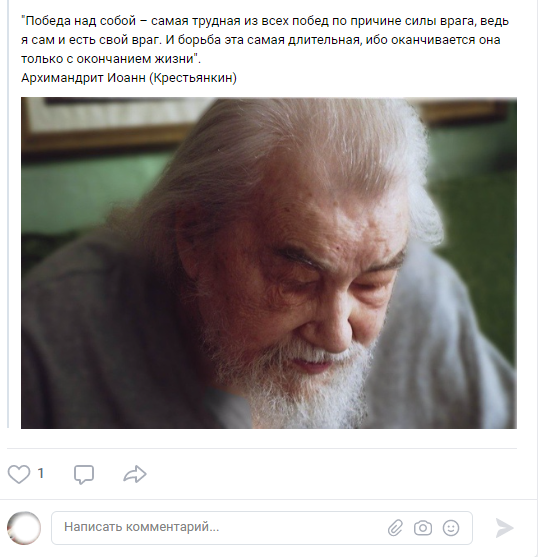Click the word 'Крестьянкин' in the caption
The width and height of the screenshot is (538, 557).
click(192, 77)
